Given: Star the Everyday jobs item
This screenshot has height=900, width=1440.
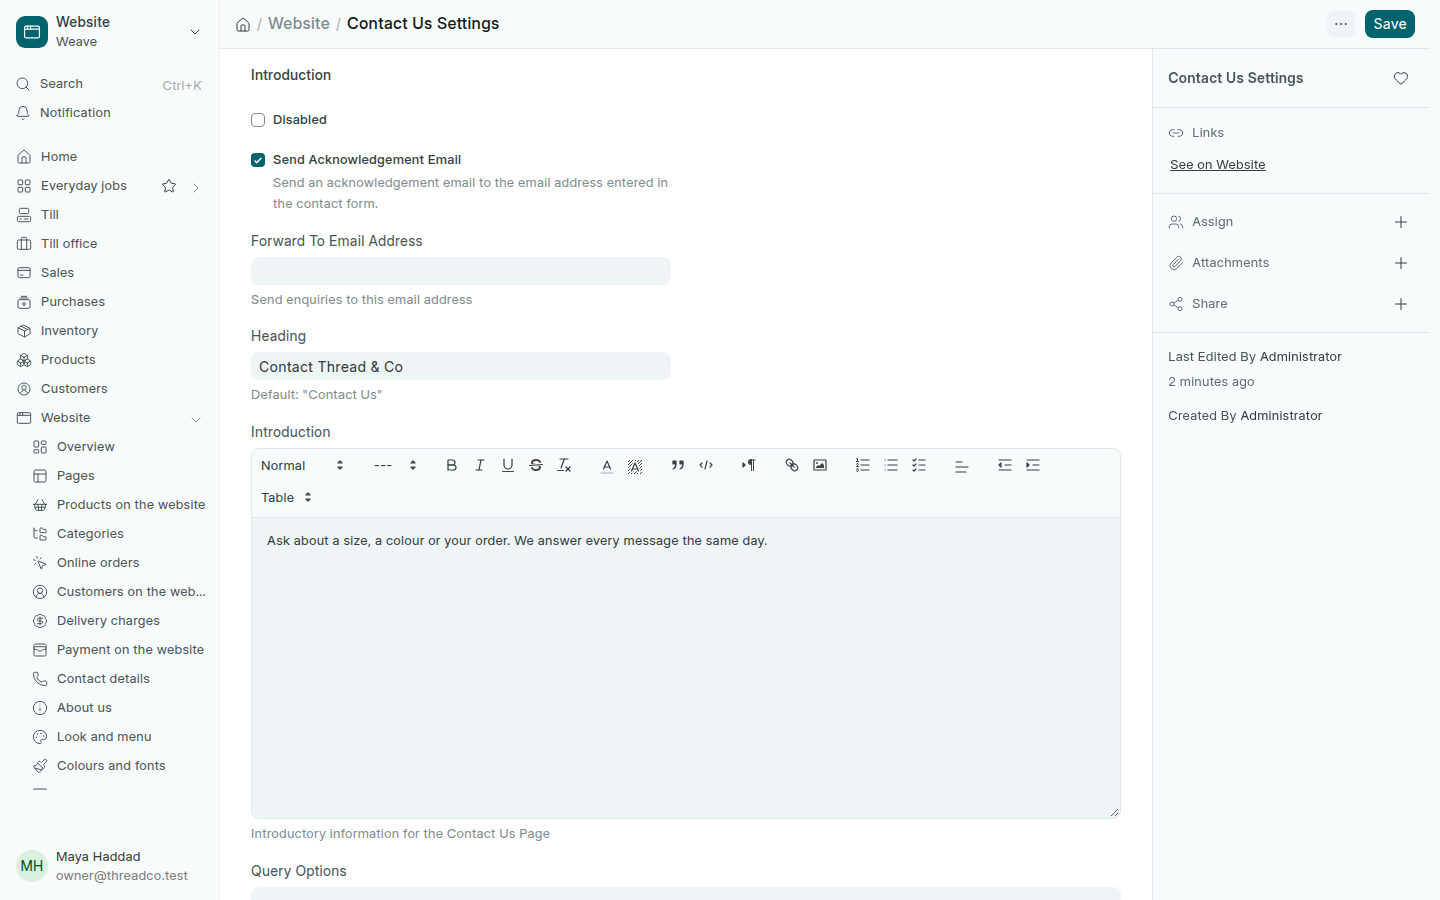Looking at the screenshot, I should tap(169, 186).
